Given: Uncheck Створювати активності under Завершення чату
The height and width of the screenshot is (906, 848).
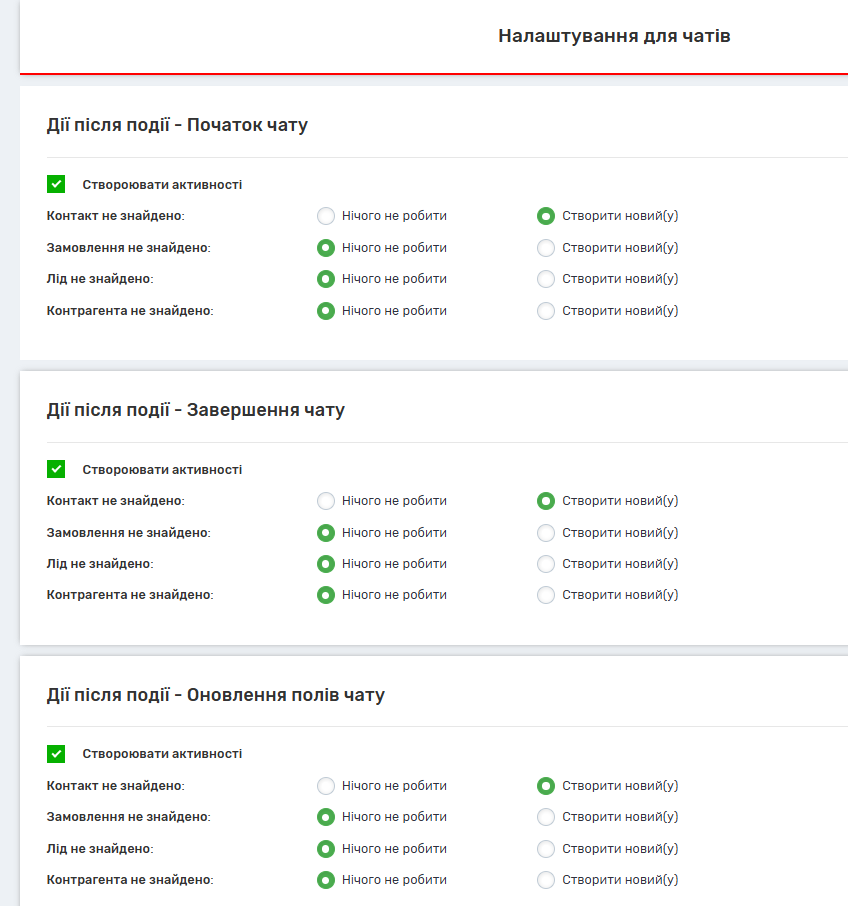Looking at the screenshot, I should (56, 469).
